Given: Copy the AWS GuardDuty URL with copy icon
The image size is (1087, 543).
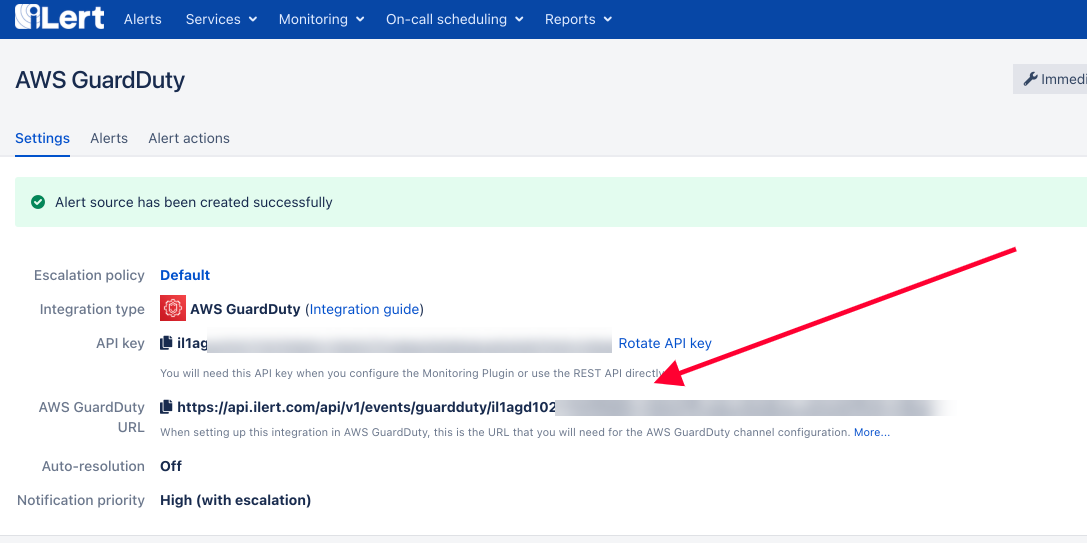Looking at the screenshot, I should 166,407.
